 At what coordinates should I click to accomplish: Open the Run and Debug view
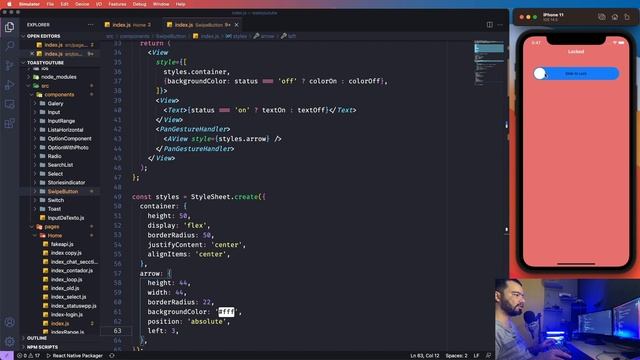click(x=9, y=85)
